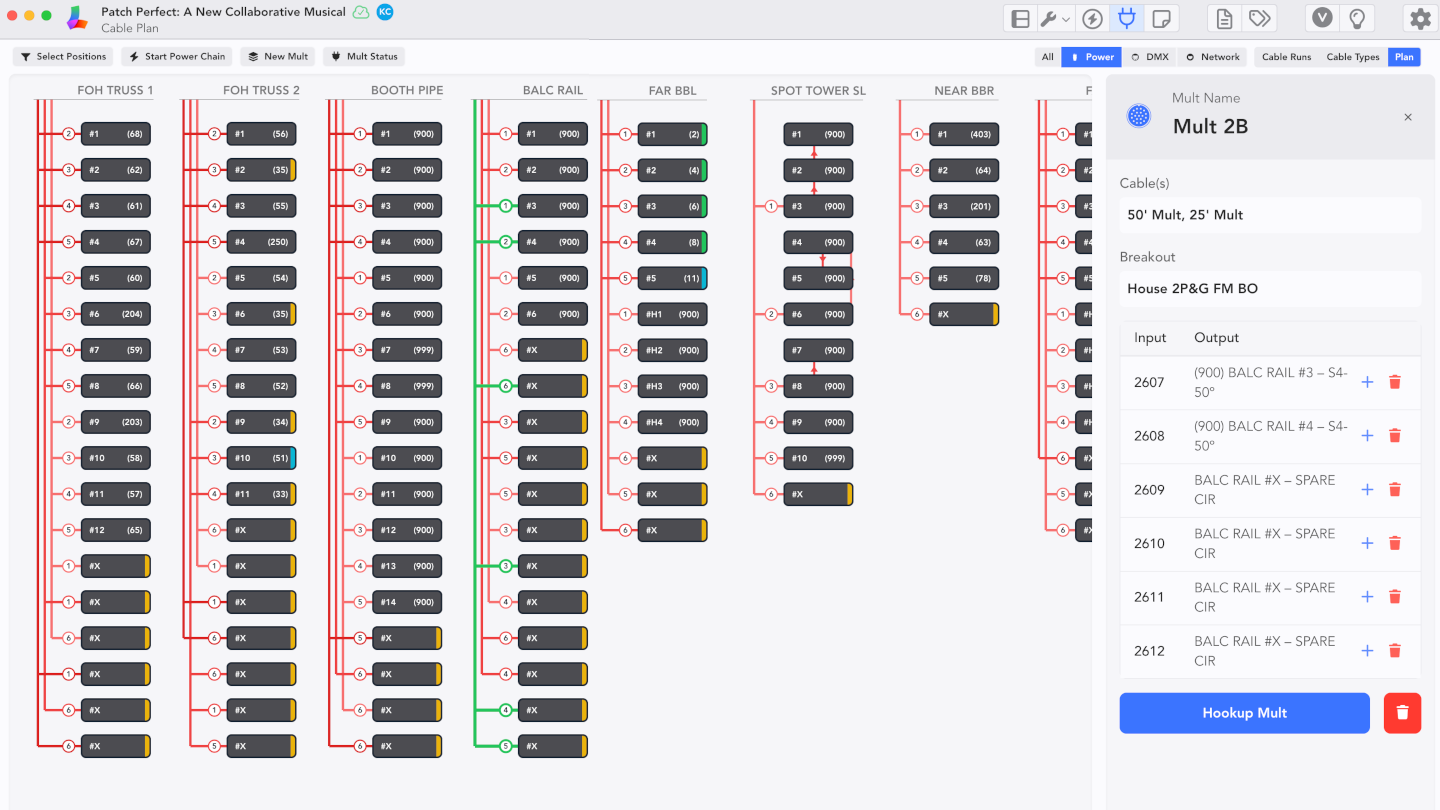Image resolution: width=1440 pixels, height=810 pixels.
Task: Add output to input 2609 with plus
Action: click(x=1367, y=490)
